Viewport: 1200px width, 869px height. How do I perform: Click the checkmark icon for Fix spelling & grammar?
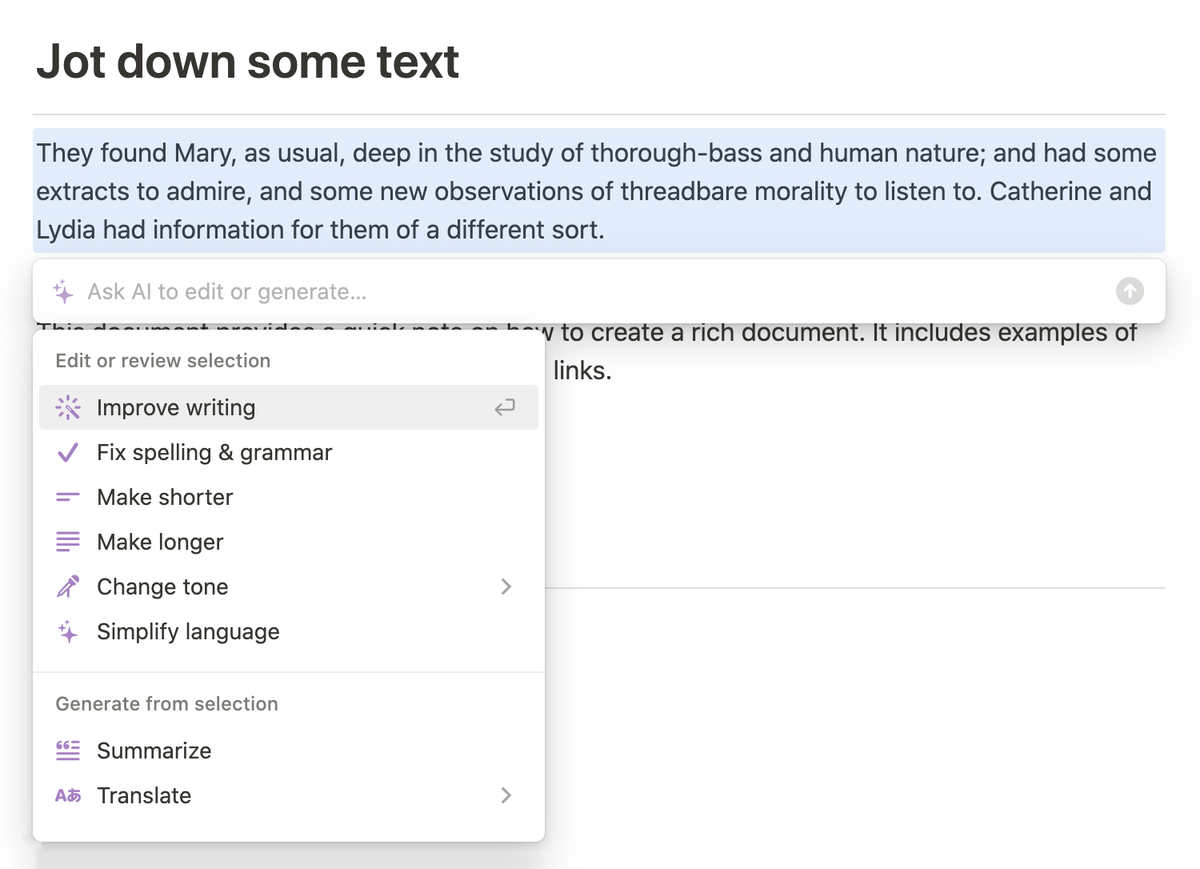[67, 452]
